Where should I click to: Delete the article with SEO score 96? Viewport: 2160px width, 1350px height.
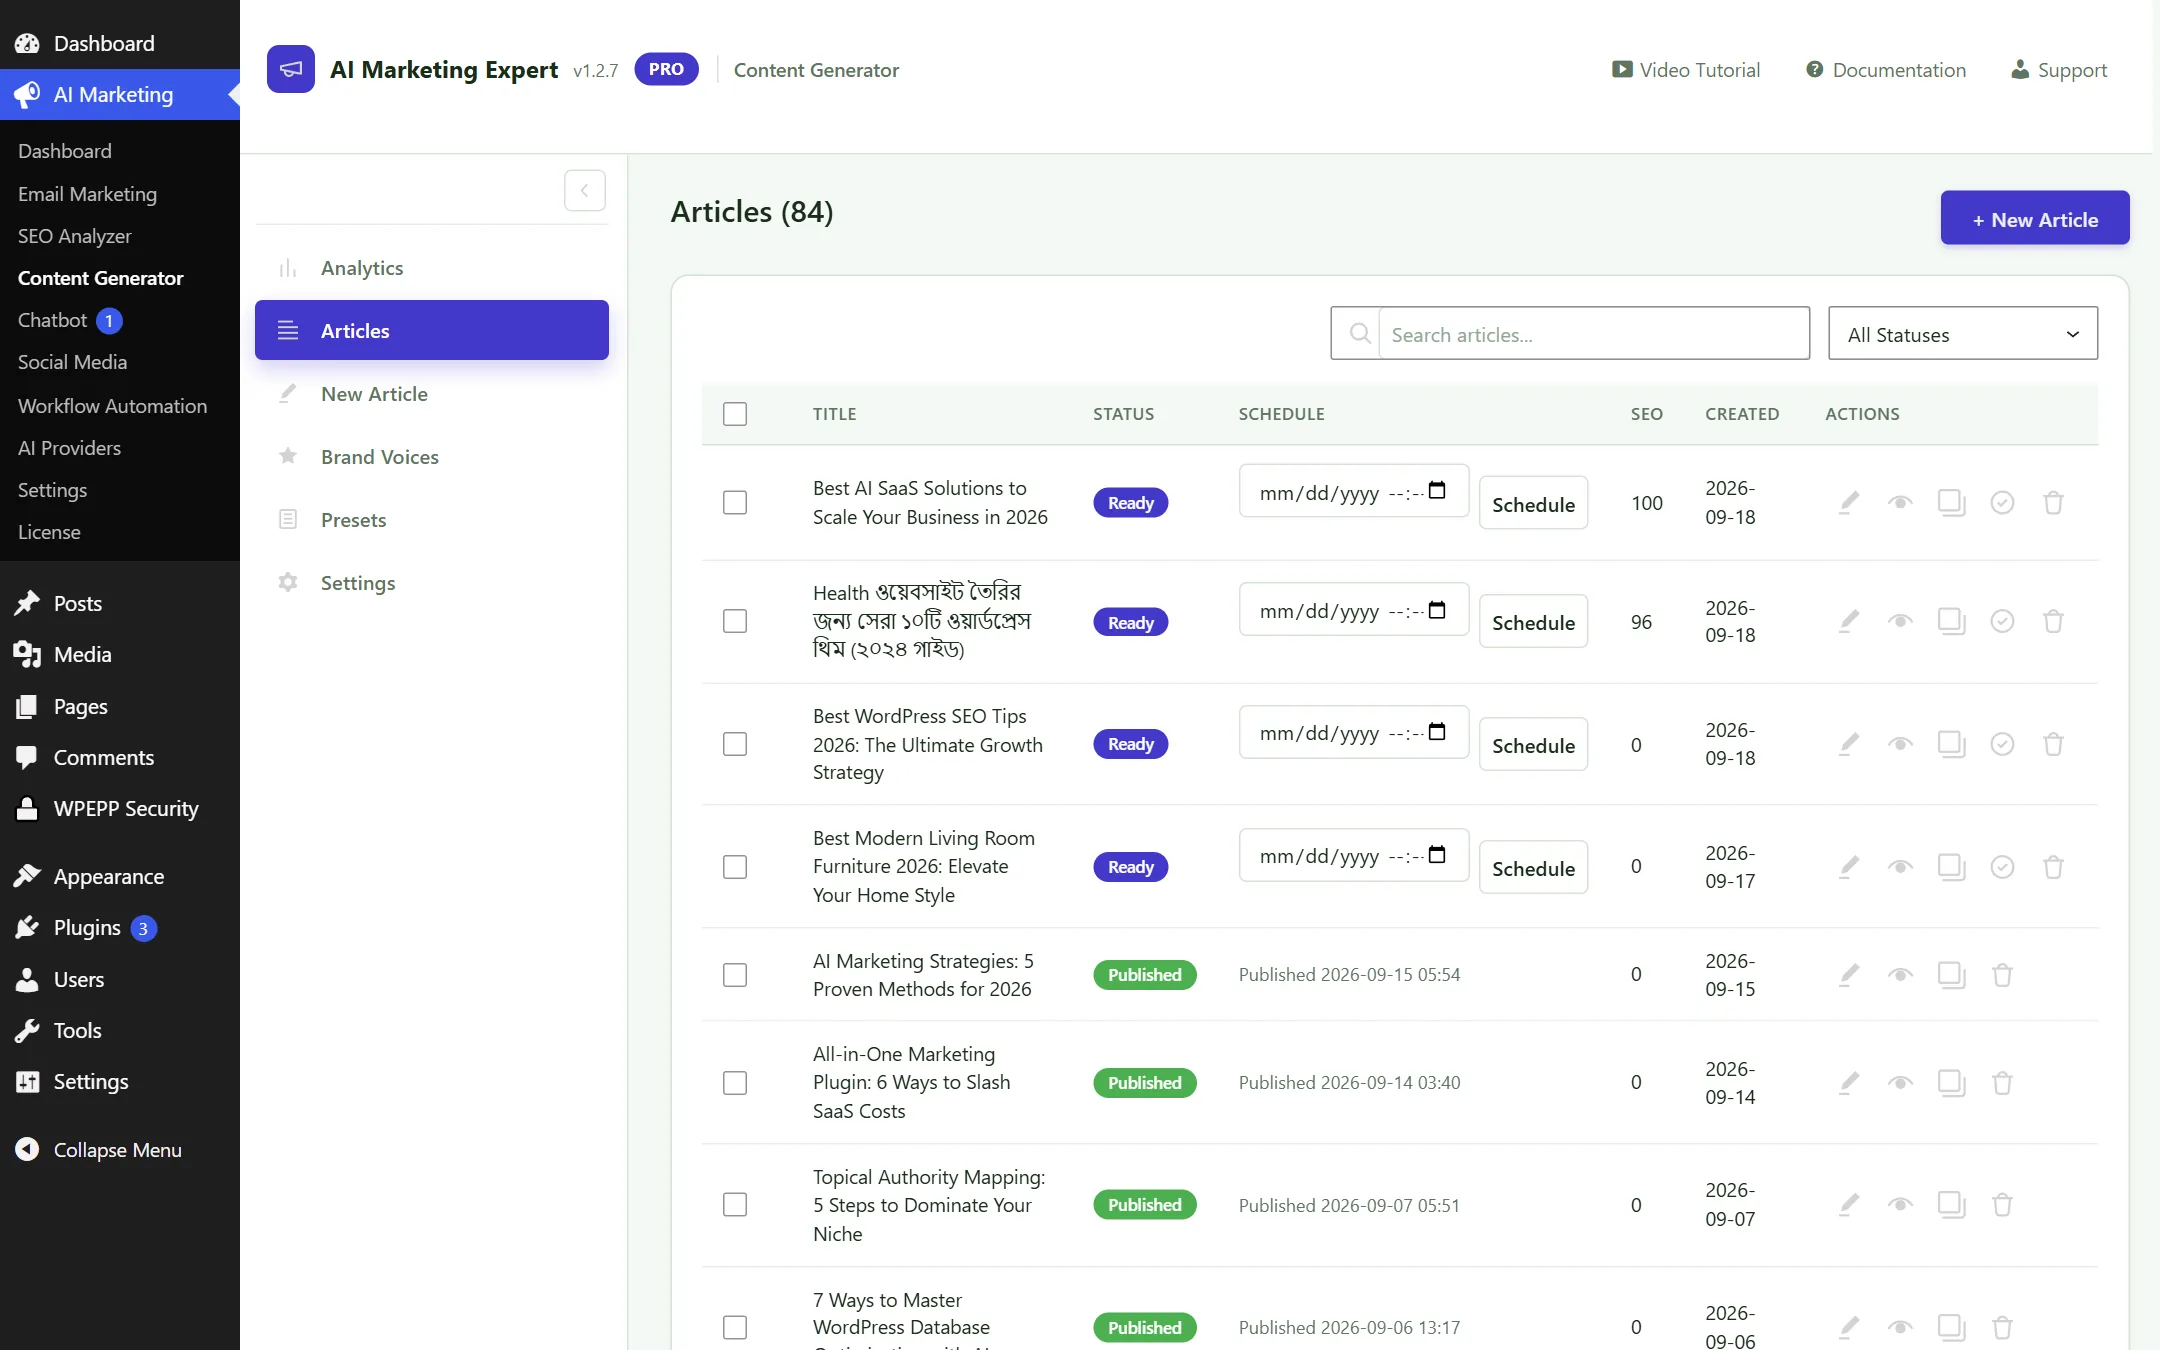2053,621
